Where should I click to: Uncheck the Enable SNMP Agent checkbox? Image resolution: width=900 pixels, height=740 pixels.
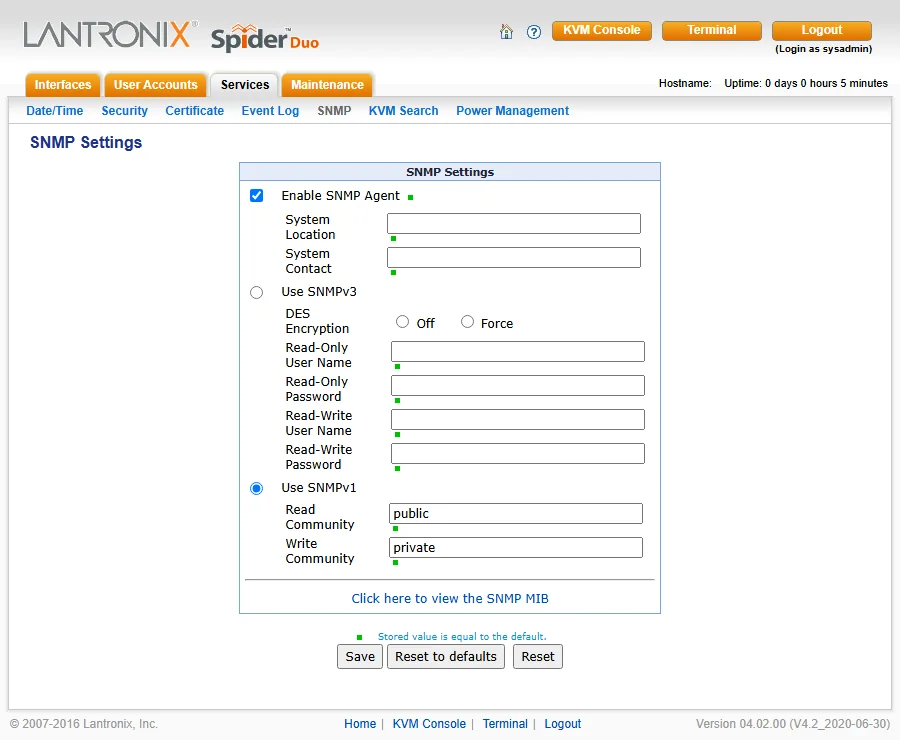pos(257,196)
